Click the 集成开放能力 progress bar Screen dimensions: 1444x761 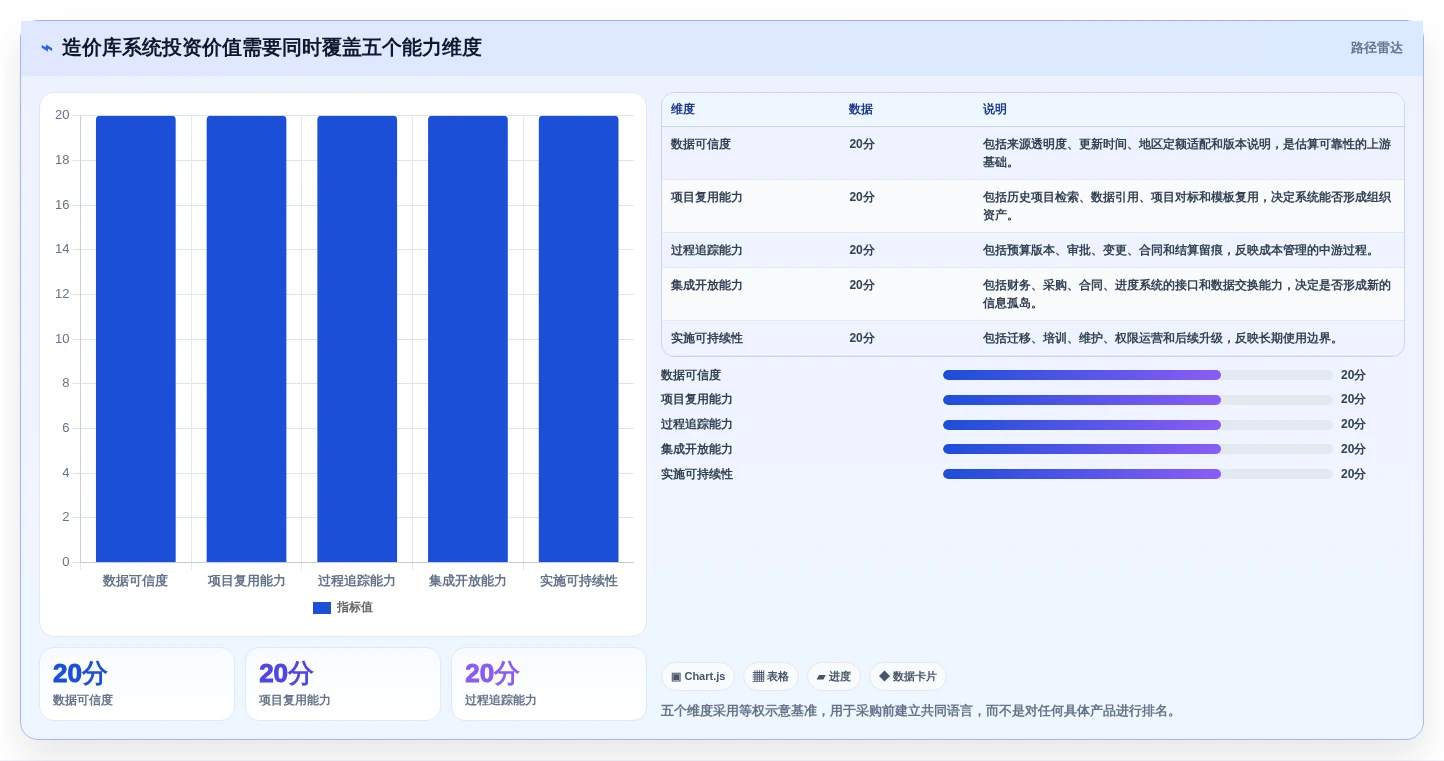(x=1137, y=450)
